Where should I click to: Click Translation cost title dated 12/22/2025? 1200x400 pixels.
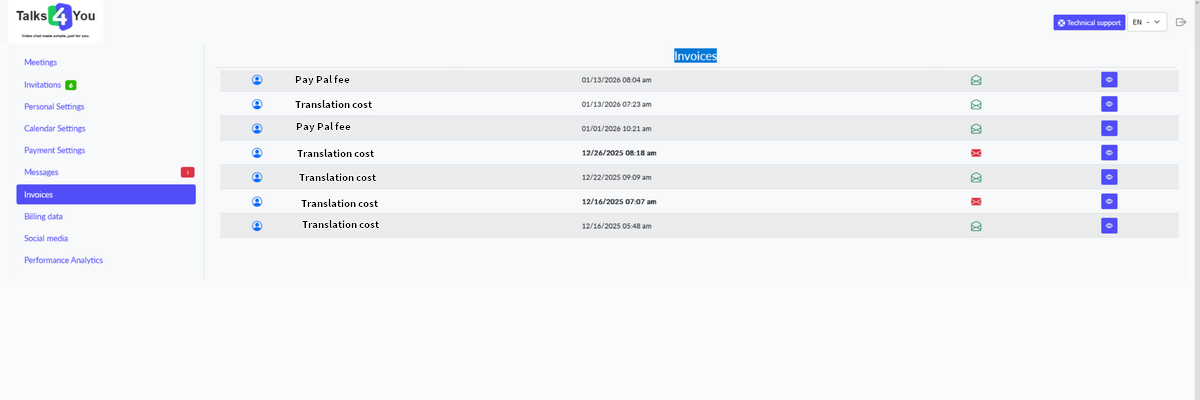point(337,177)
